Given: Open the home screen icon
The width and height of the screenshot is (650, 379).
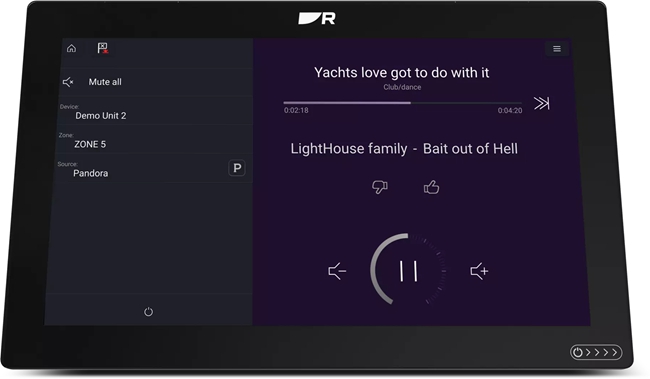Looking at the screenshot, I should click(71, 49).
